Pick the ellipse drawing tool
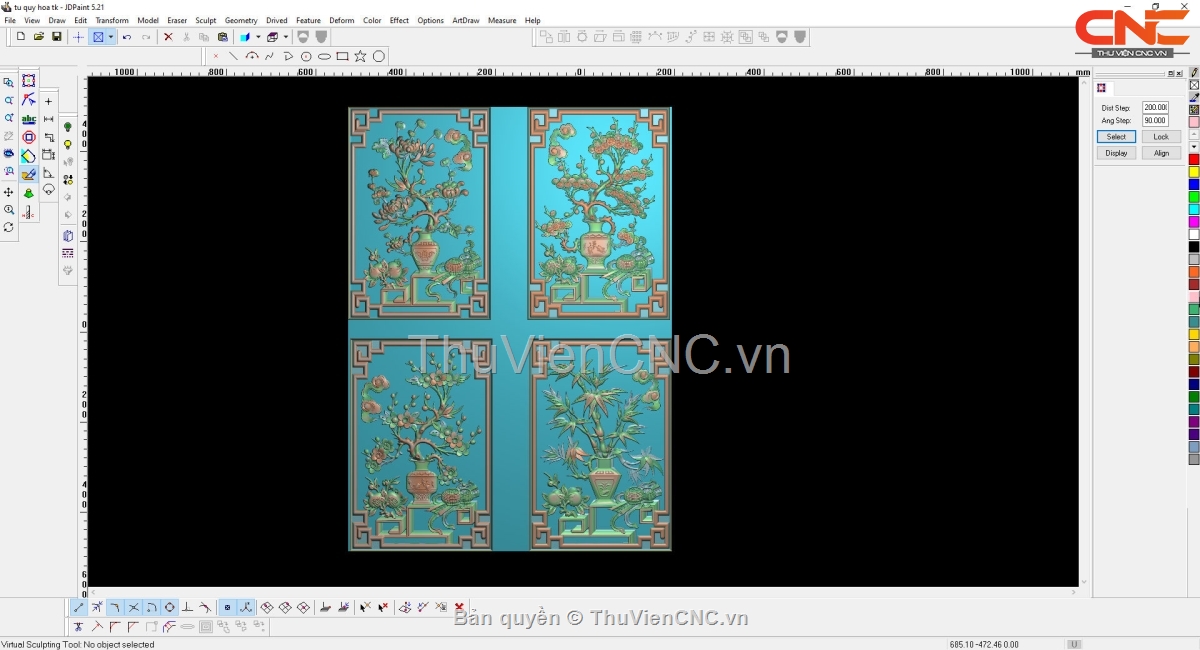This screenshot has width=1200, height=650. (324, 57)
